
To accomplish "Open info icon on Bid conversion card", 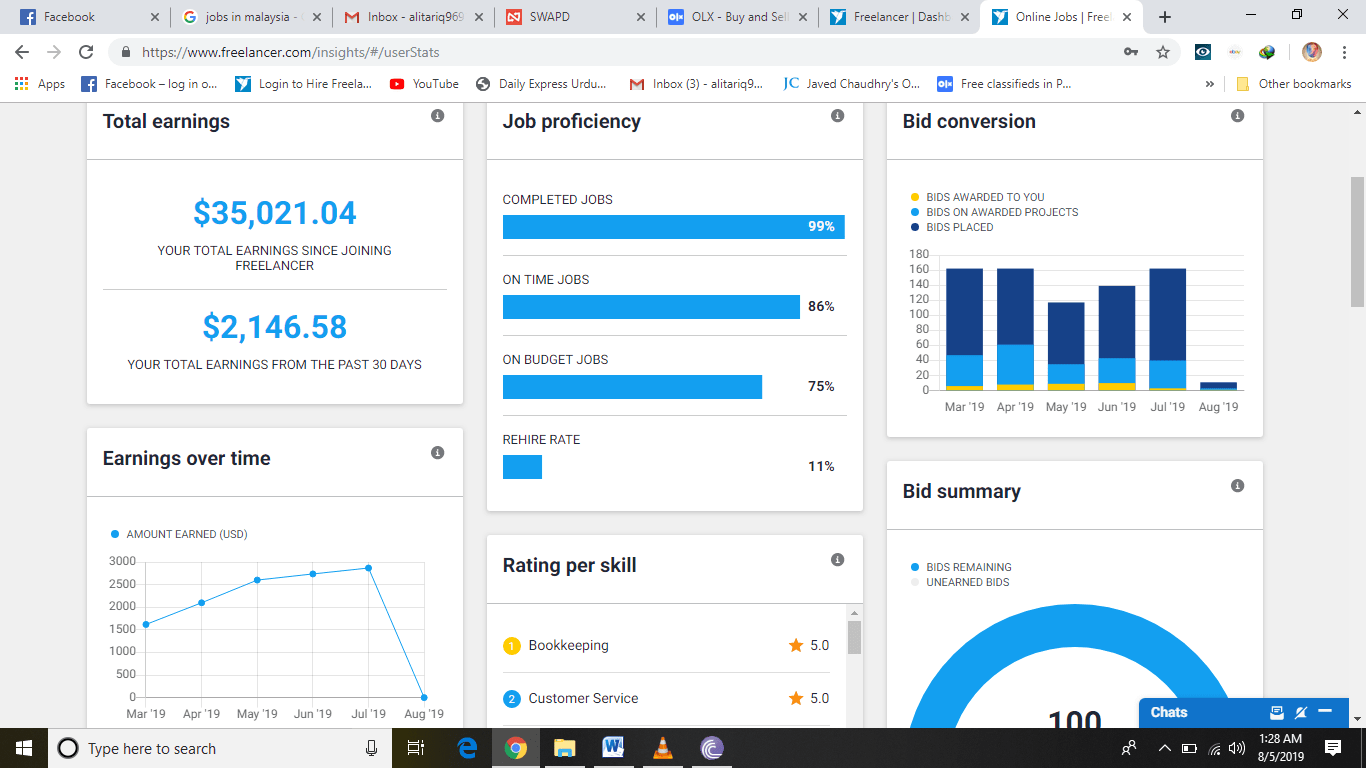I will [1237, 116].
